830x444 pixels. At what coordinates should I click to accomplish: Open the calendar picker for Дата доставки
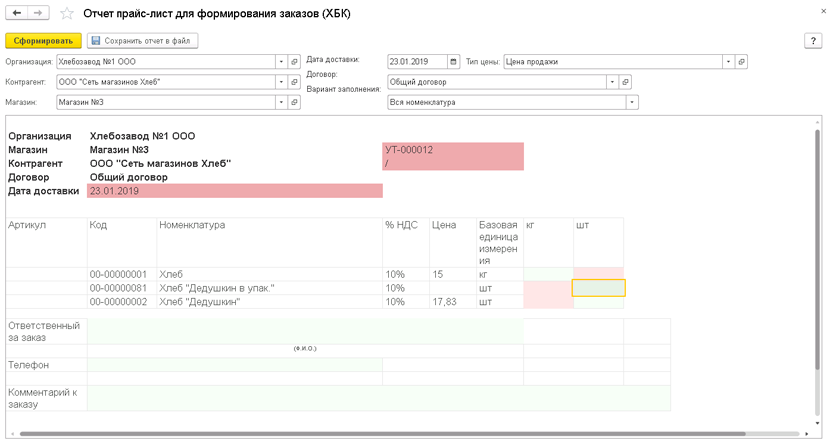click(454, 62)
